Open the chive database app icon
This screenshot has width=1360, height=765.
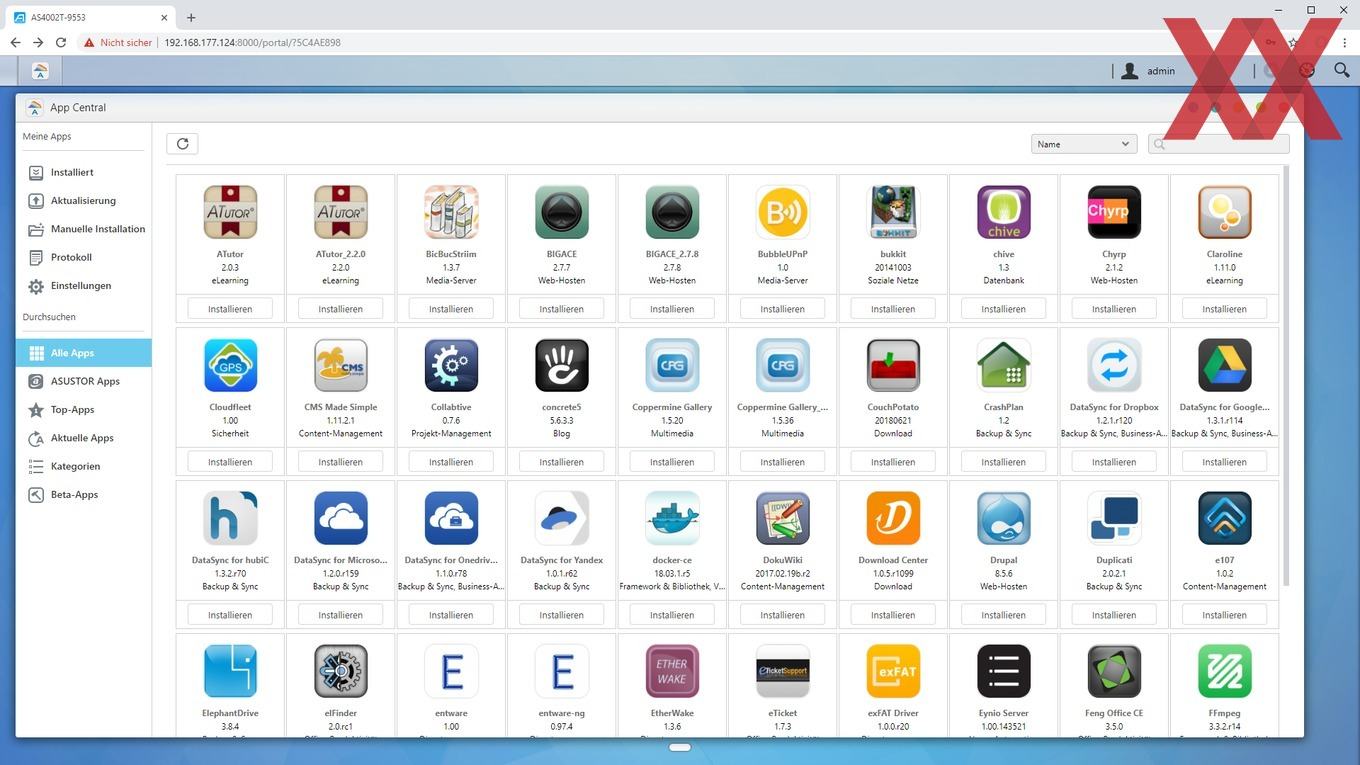pyautogui.click(x=1003, y=212)
